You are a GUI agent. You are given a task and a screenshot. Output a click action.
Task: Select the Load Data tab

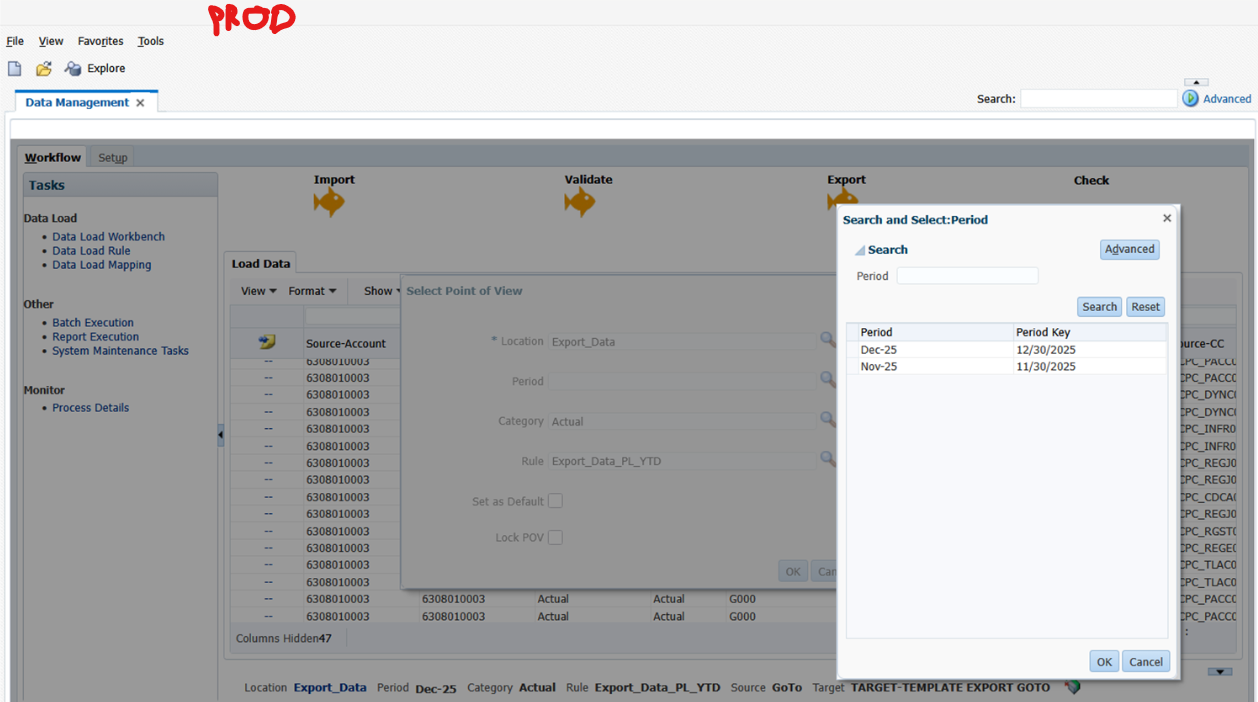click(261, 264)
